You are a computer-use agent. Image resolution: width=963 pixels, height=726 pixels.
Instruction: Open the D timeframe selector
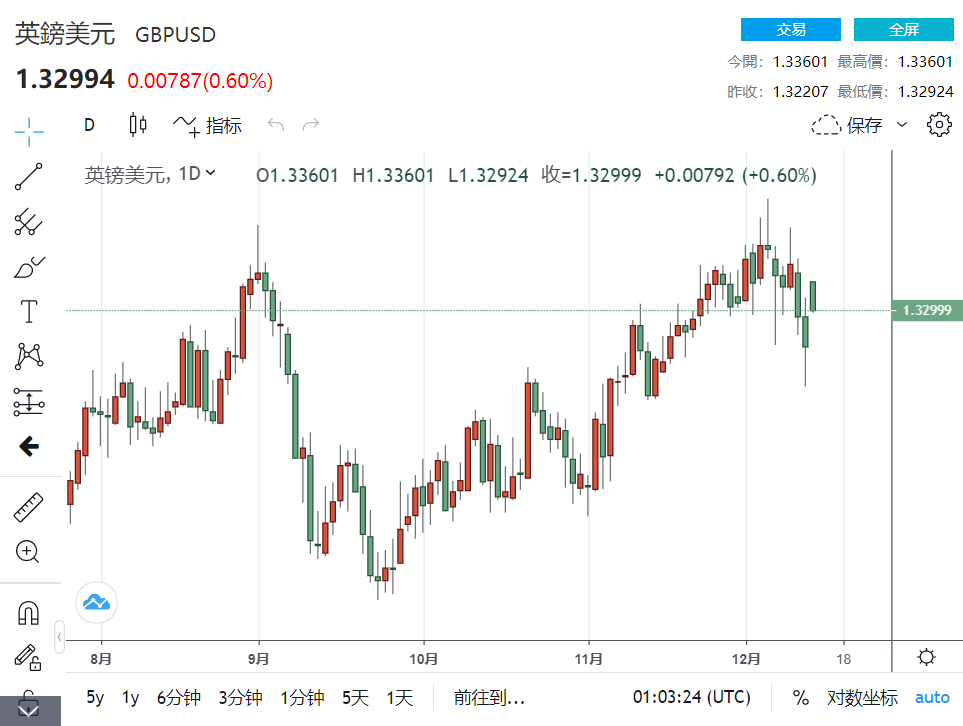(89, 125)
